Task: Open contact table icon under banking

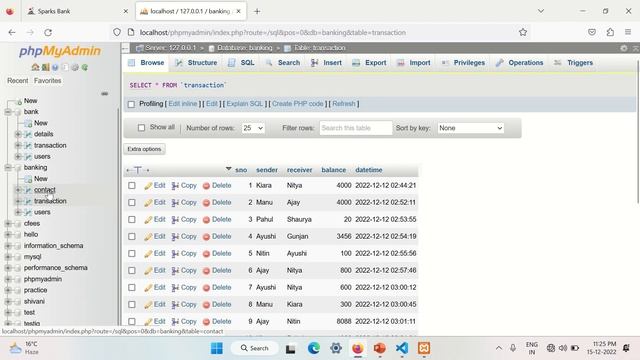Action: tap(28, 190)
